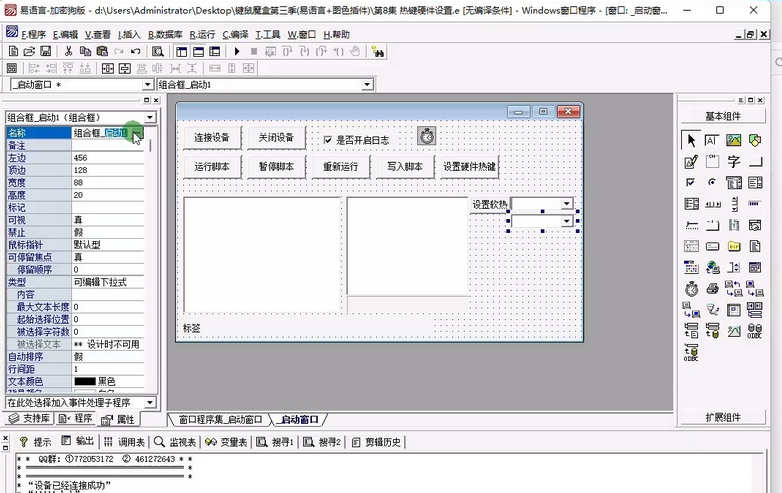Switch to the 支持库 tab
Screen dimensions: 782x493
(30, 418)
